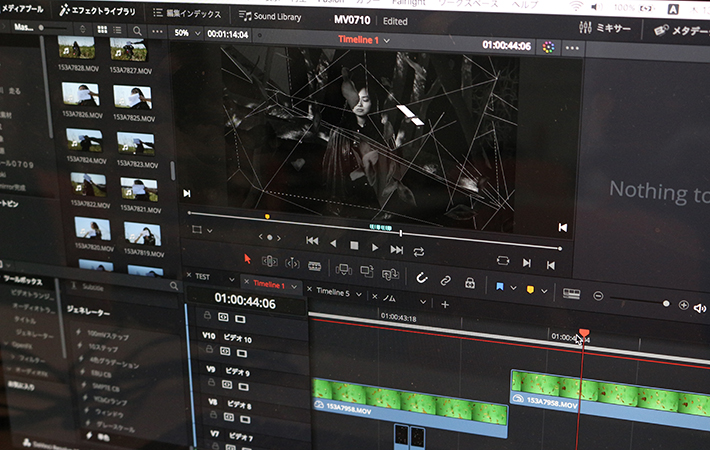This screenshot has height=450, width=710.
Task: Click the blue Flag icon
Action: [x=499, y=288]
